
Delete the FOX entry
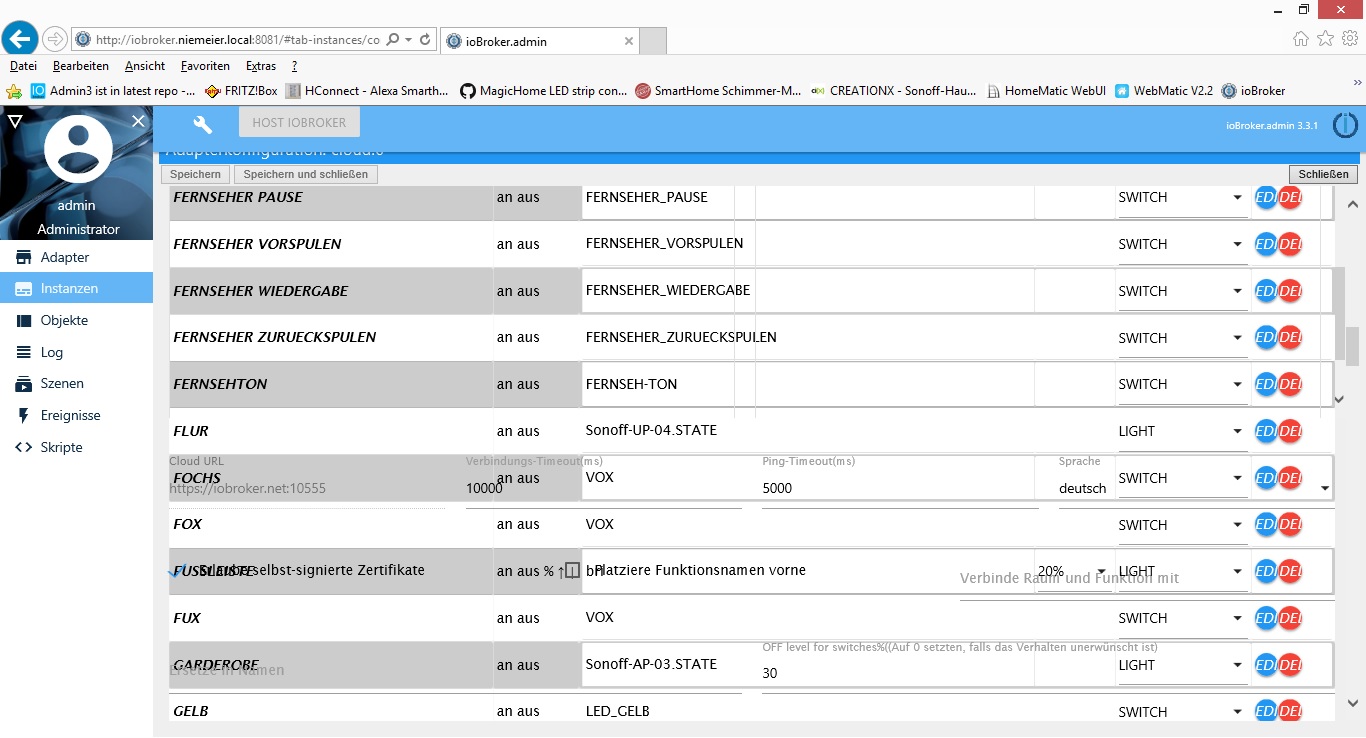[1290, 525]
